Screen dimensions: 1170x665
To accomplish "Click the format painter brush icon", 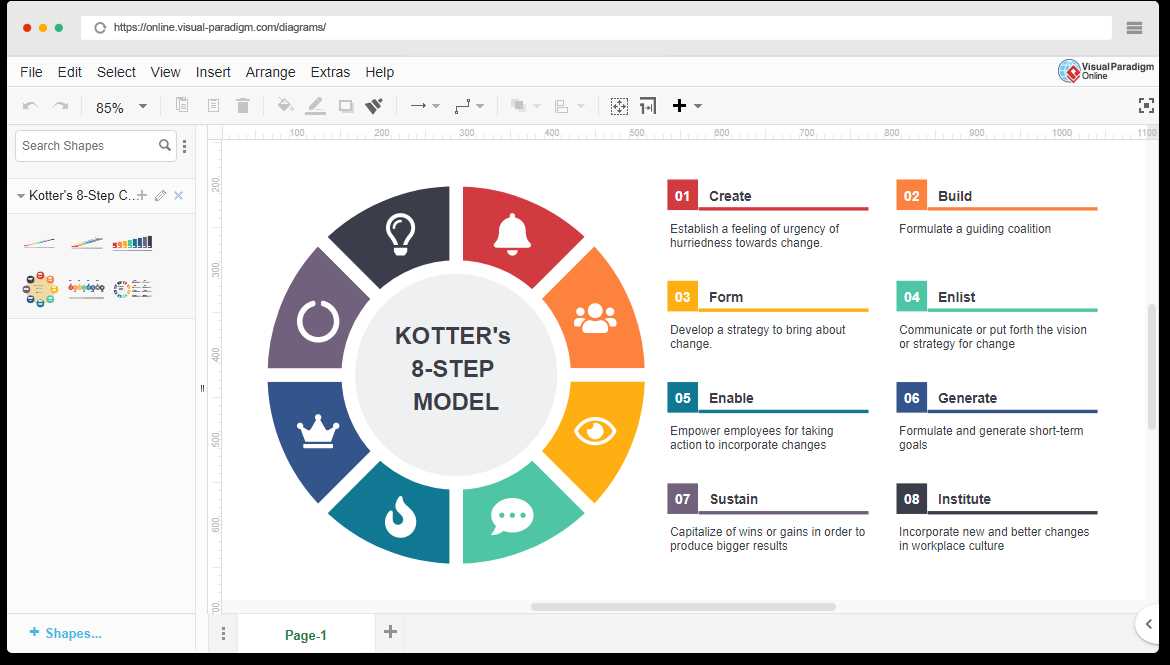I will pos(374,106).
